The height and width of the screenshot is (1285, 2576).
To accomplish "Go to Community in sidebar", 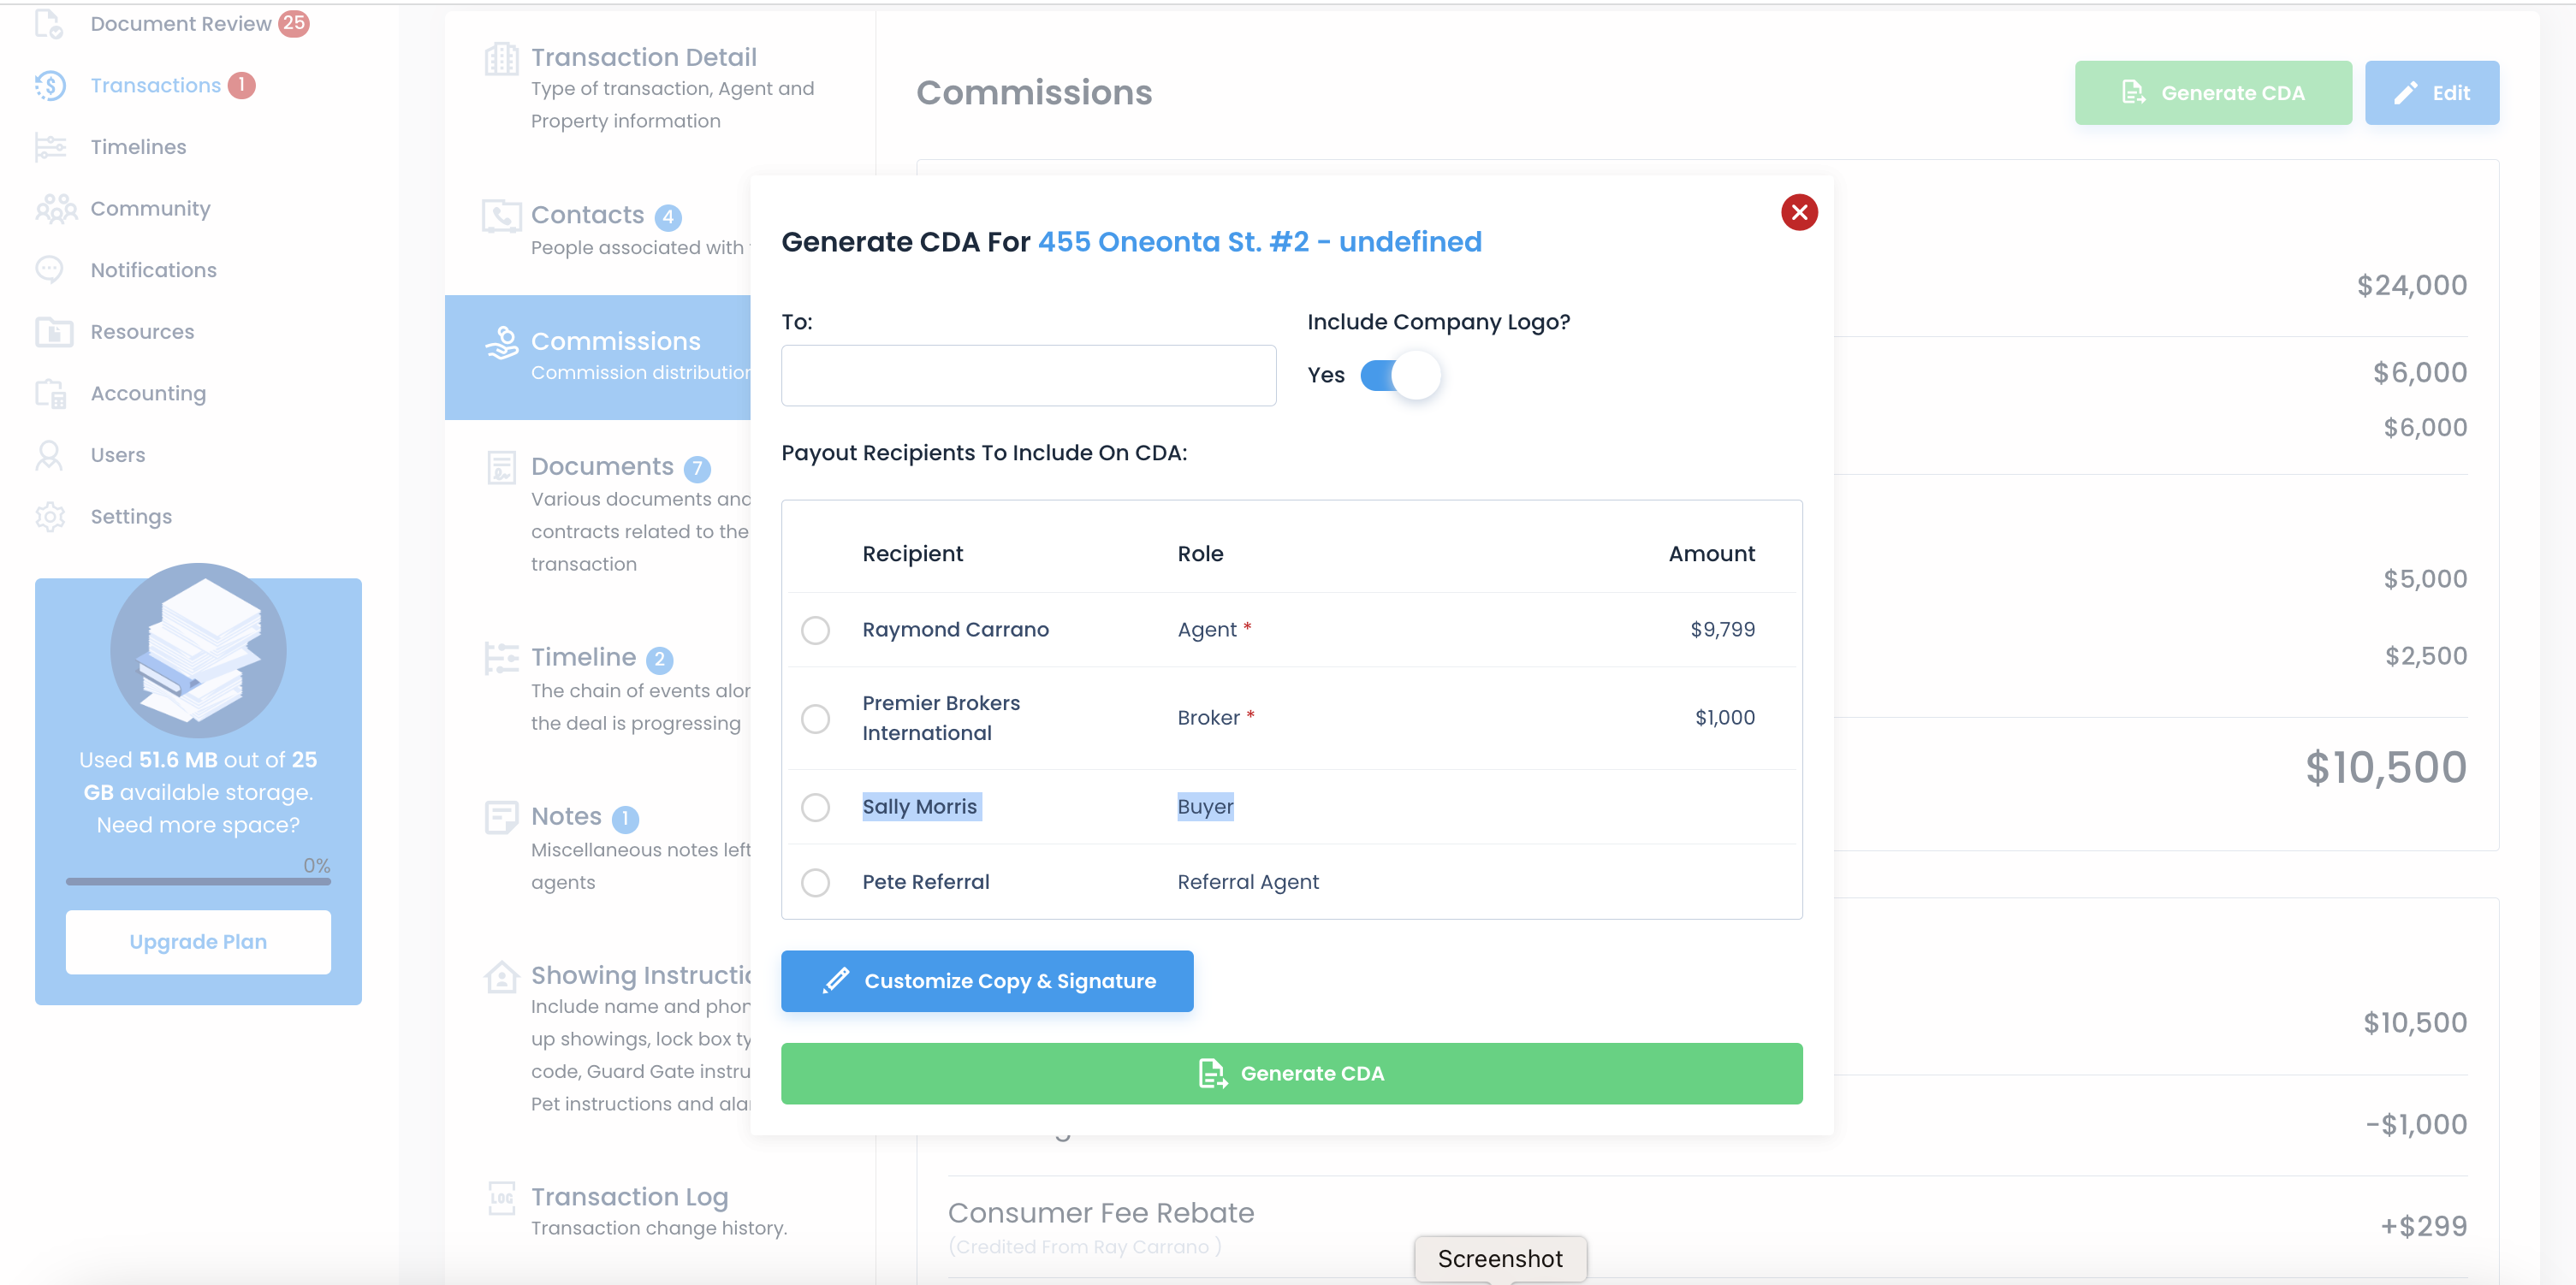I will point(150,209).
